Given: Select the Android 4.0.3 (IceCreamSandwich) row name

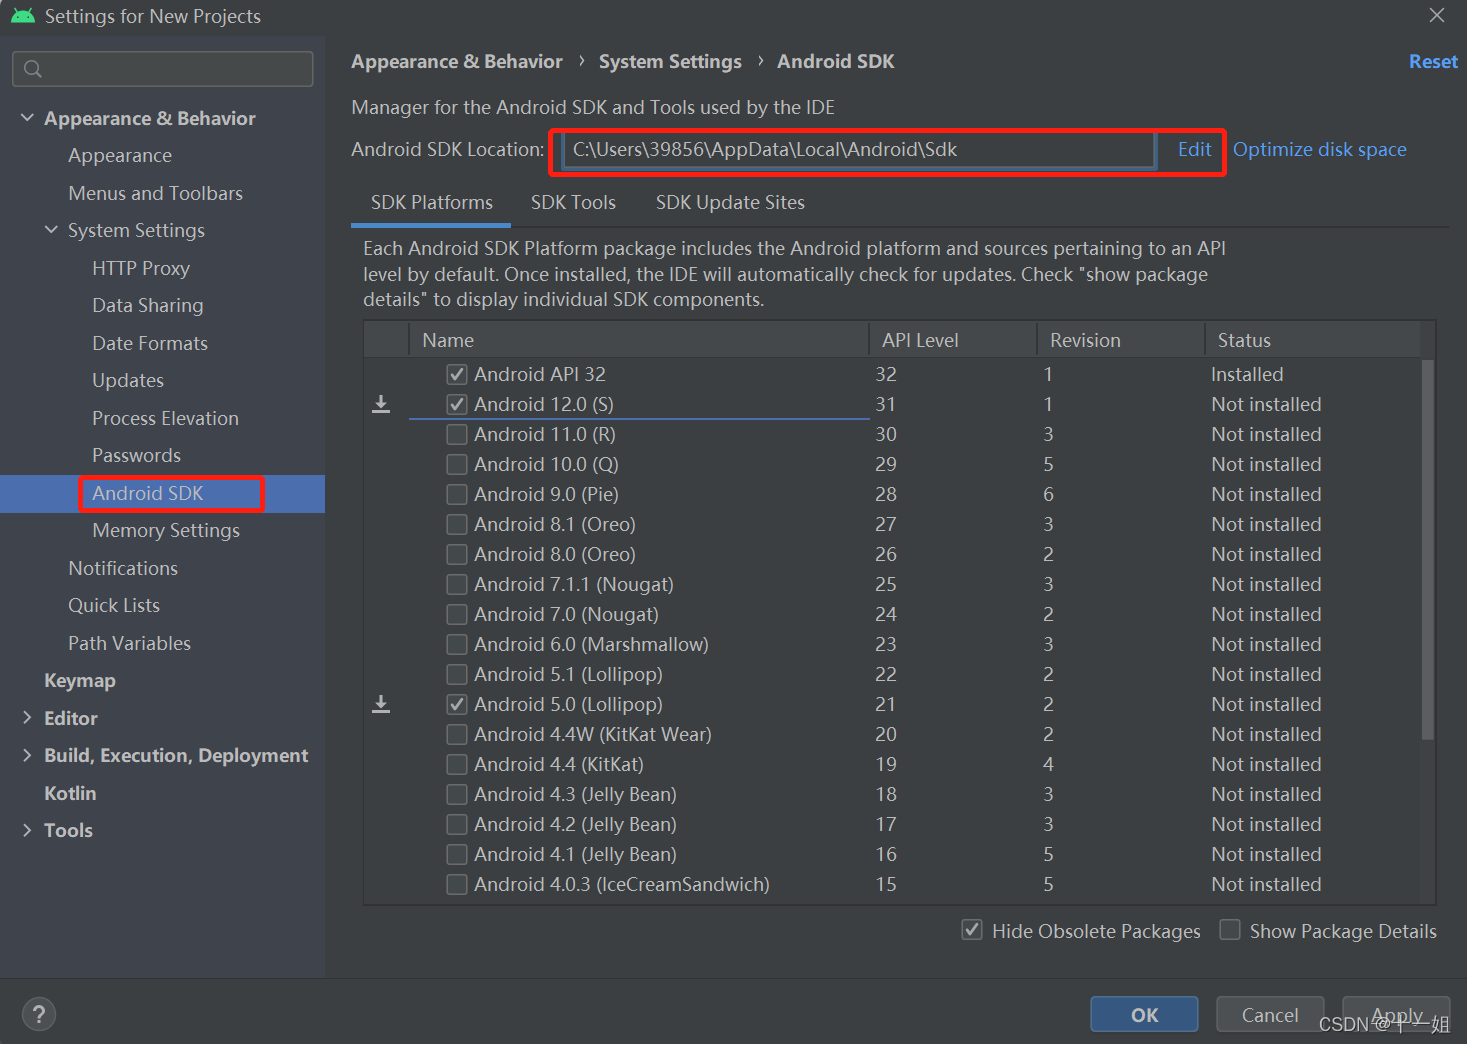Looking at the screenshot, I should (621, 884).
